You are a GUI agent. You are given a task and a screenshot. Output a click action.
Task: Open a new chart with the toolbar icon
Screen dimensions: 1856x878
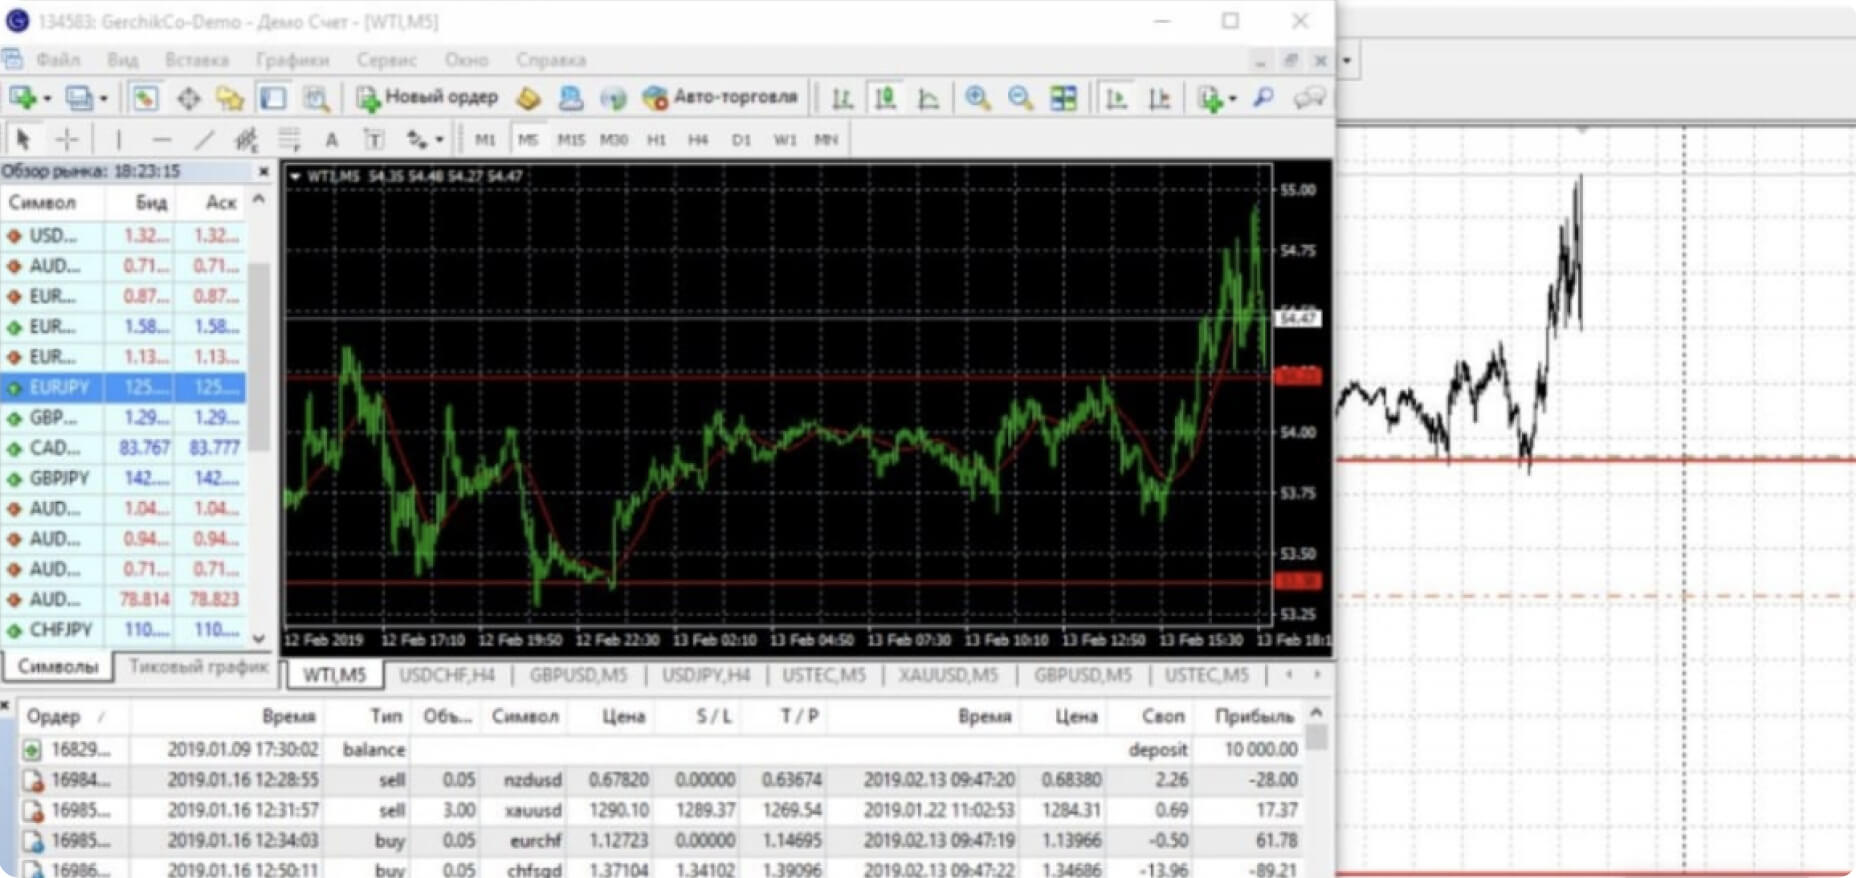click(23, 98)
